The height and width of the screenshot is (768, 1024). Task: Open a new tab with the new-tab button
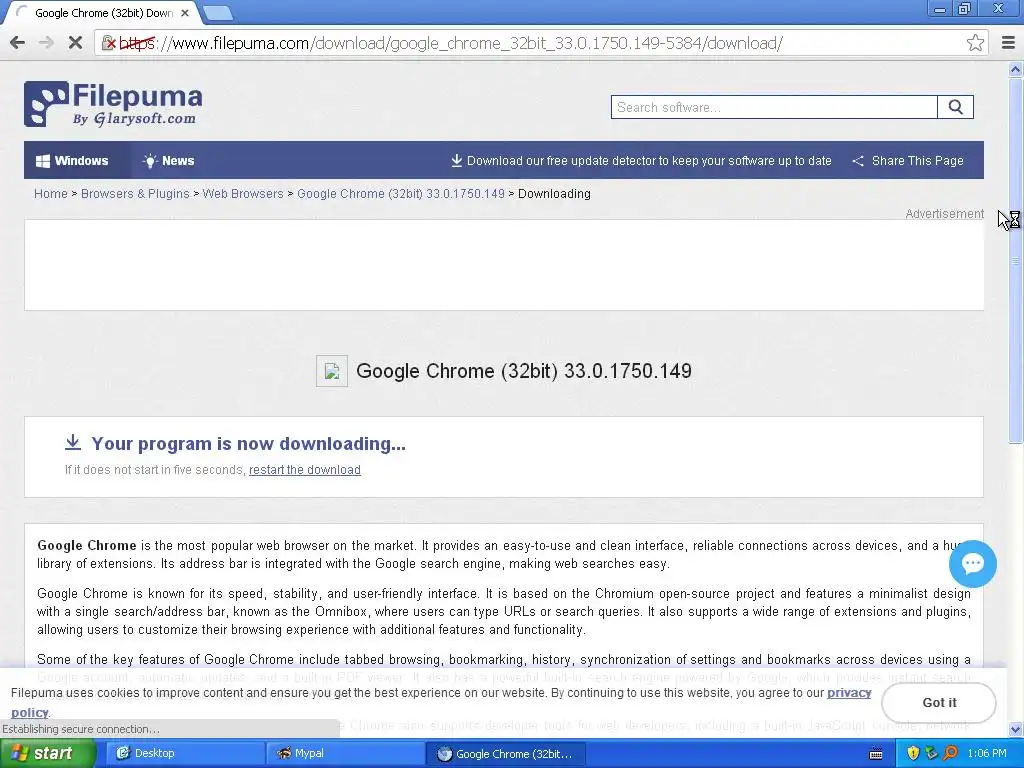point(218,12)
